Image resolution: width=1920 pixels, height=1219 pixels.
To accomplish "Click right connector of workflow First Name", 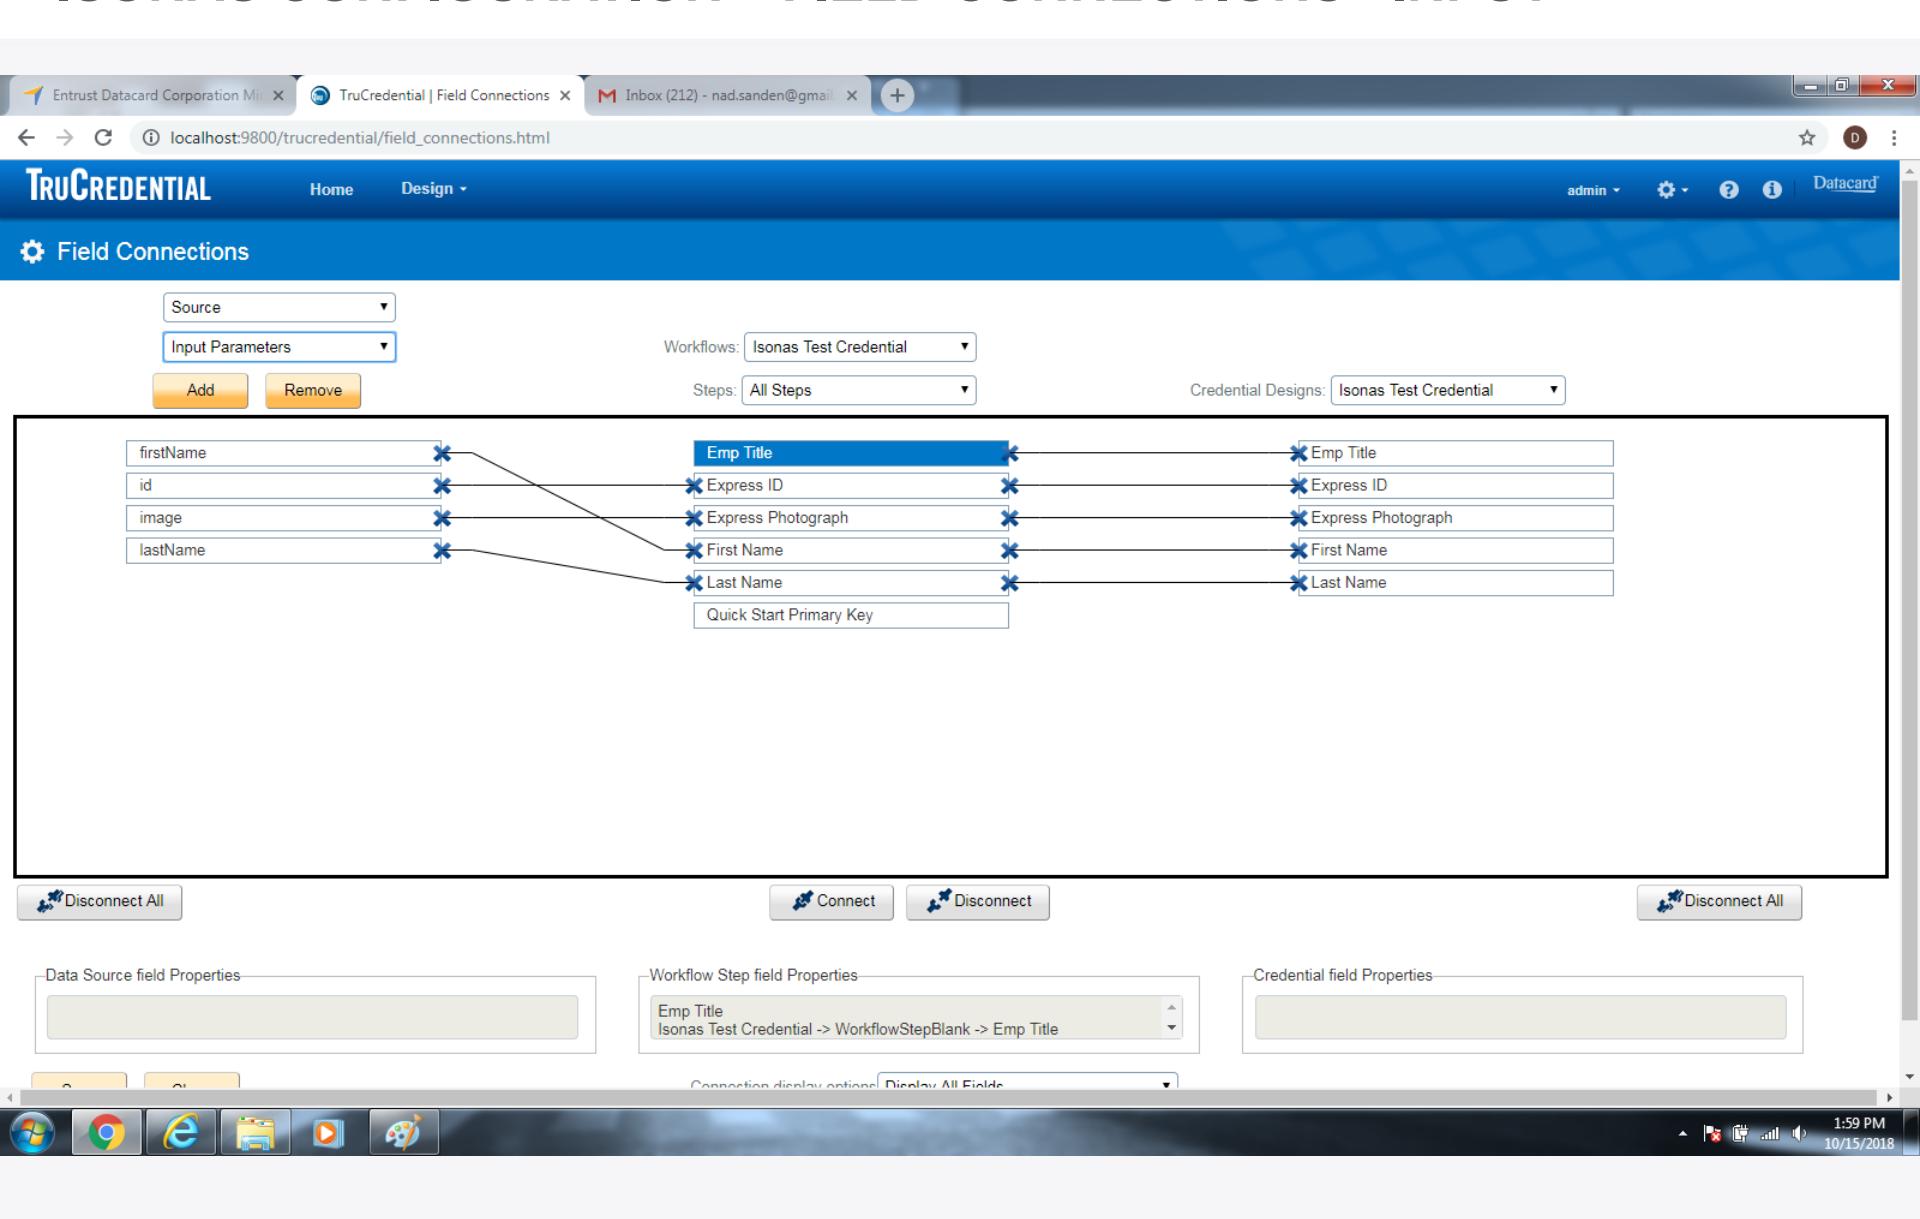I will tap(1010, 551).
